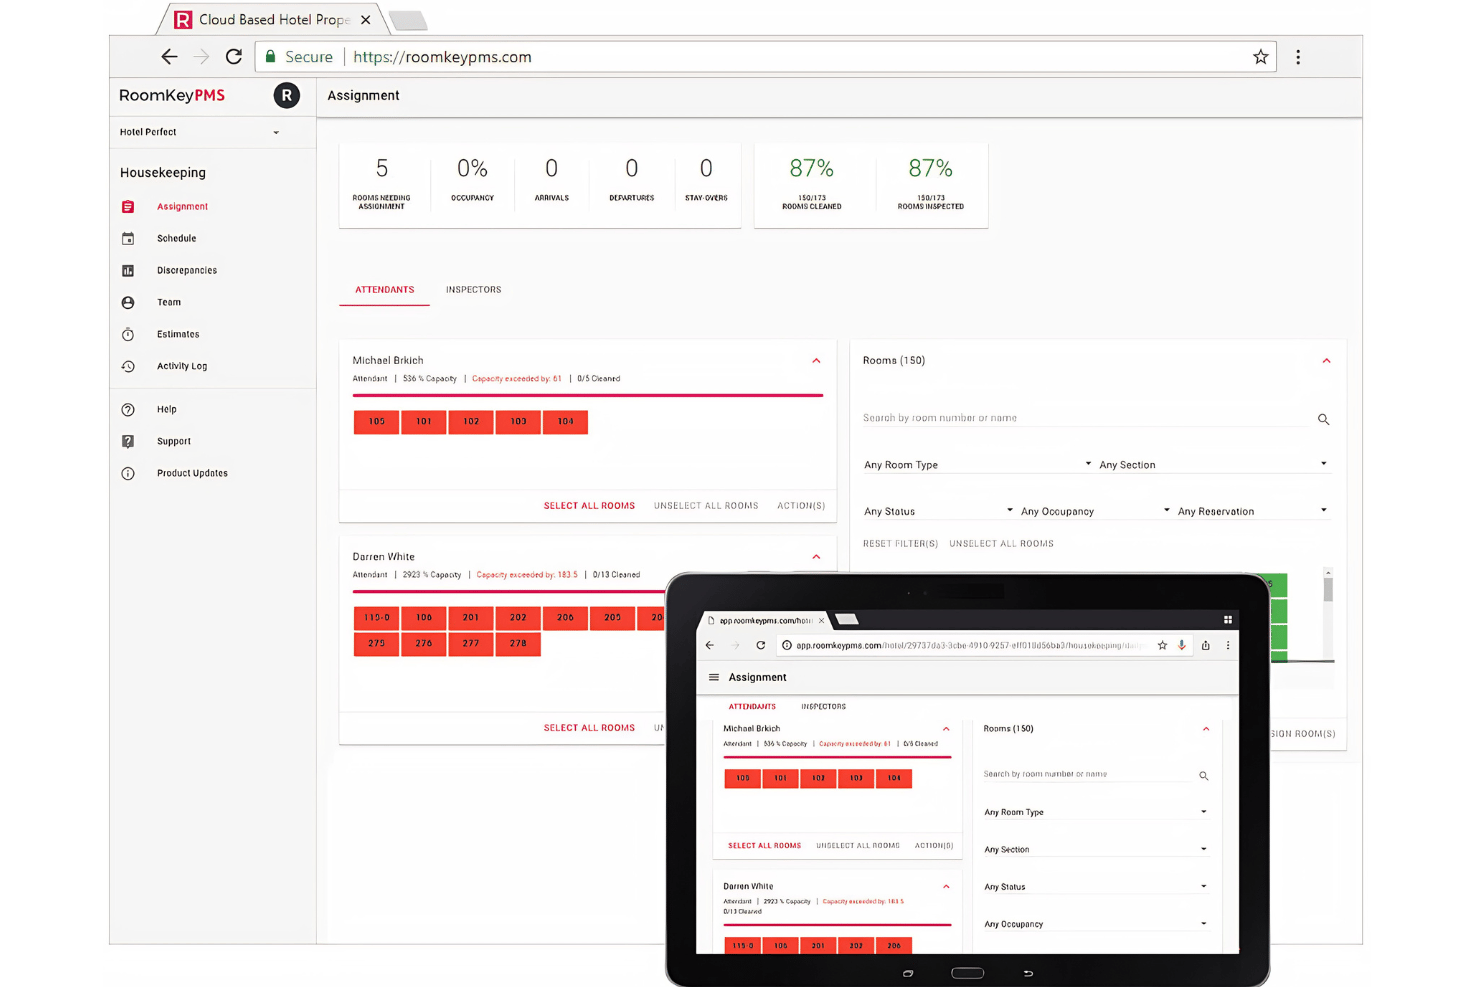The width and height of the screenshot is (1480, 987).
Task: Open the Estimates stopwatch icon
Action: [128, 335]
